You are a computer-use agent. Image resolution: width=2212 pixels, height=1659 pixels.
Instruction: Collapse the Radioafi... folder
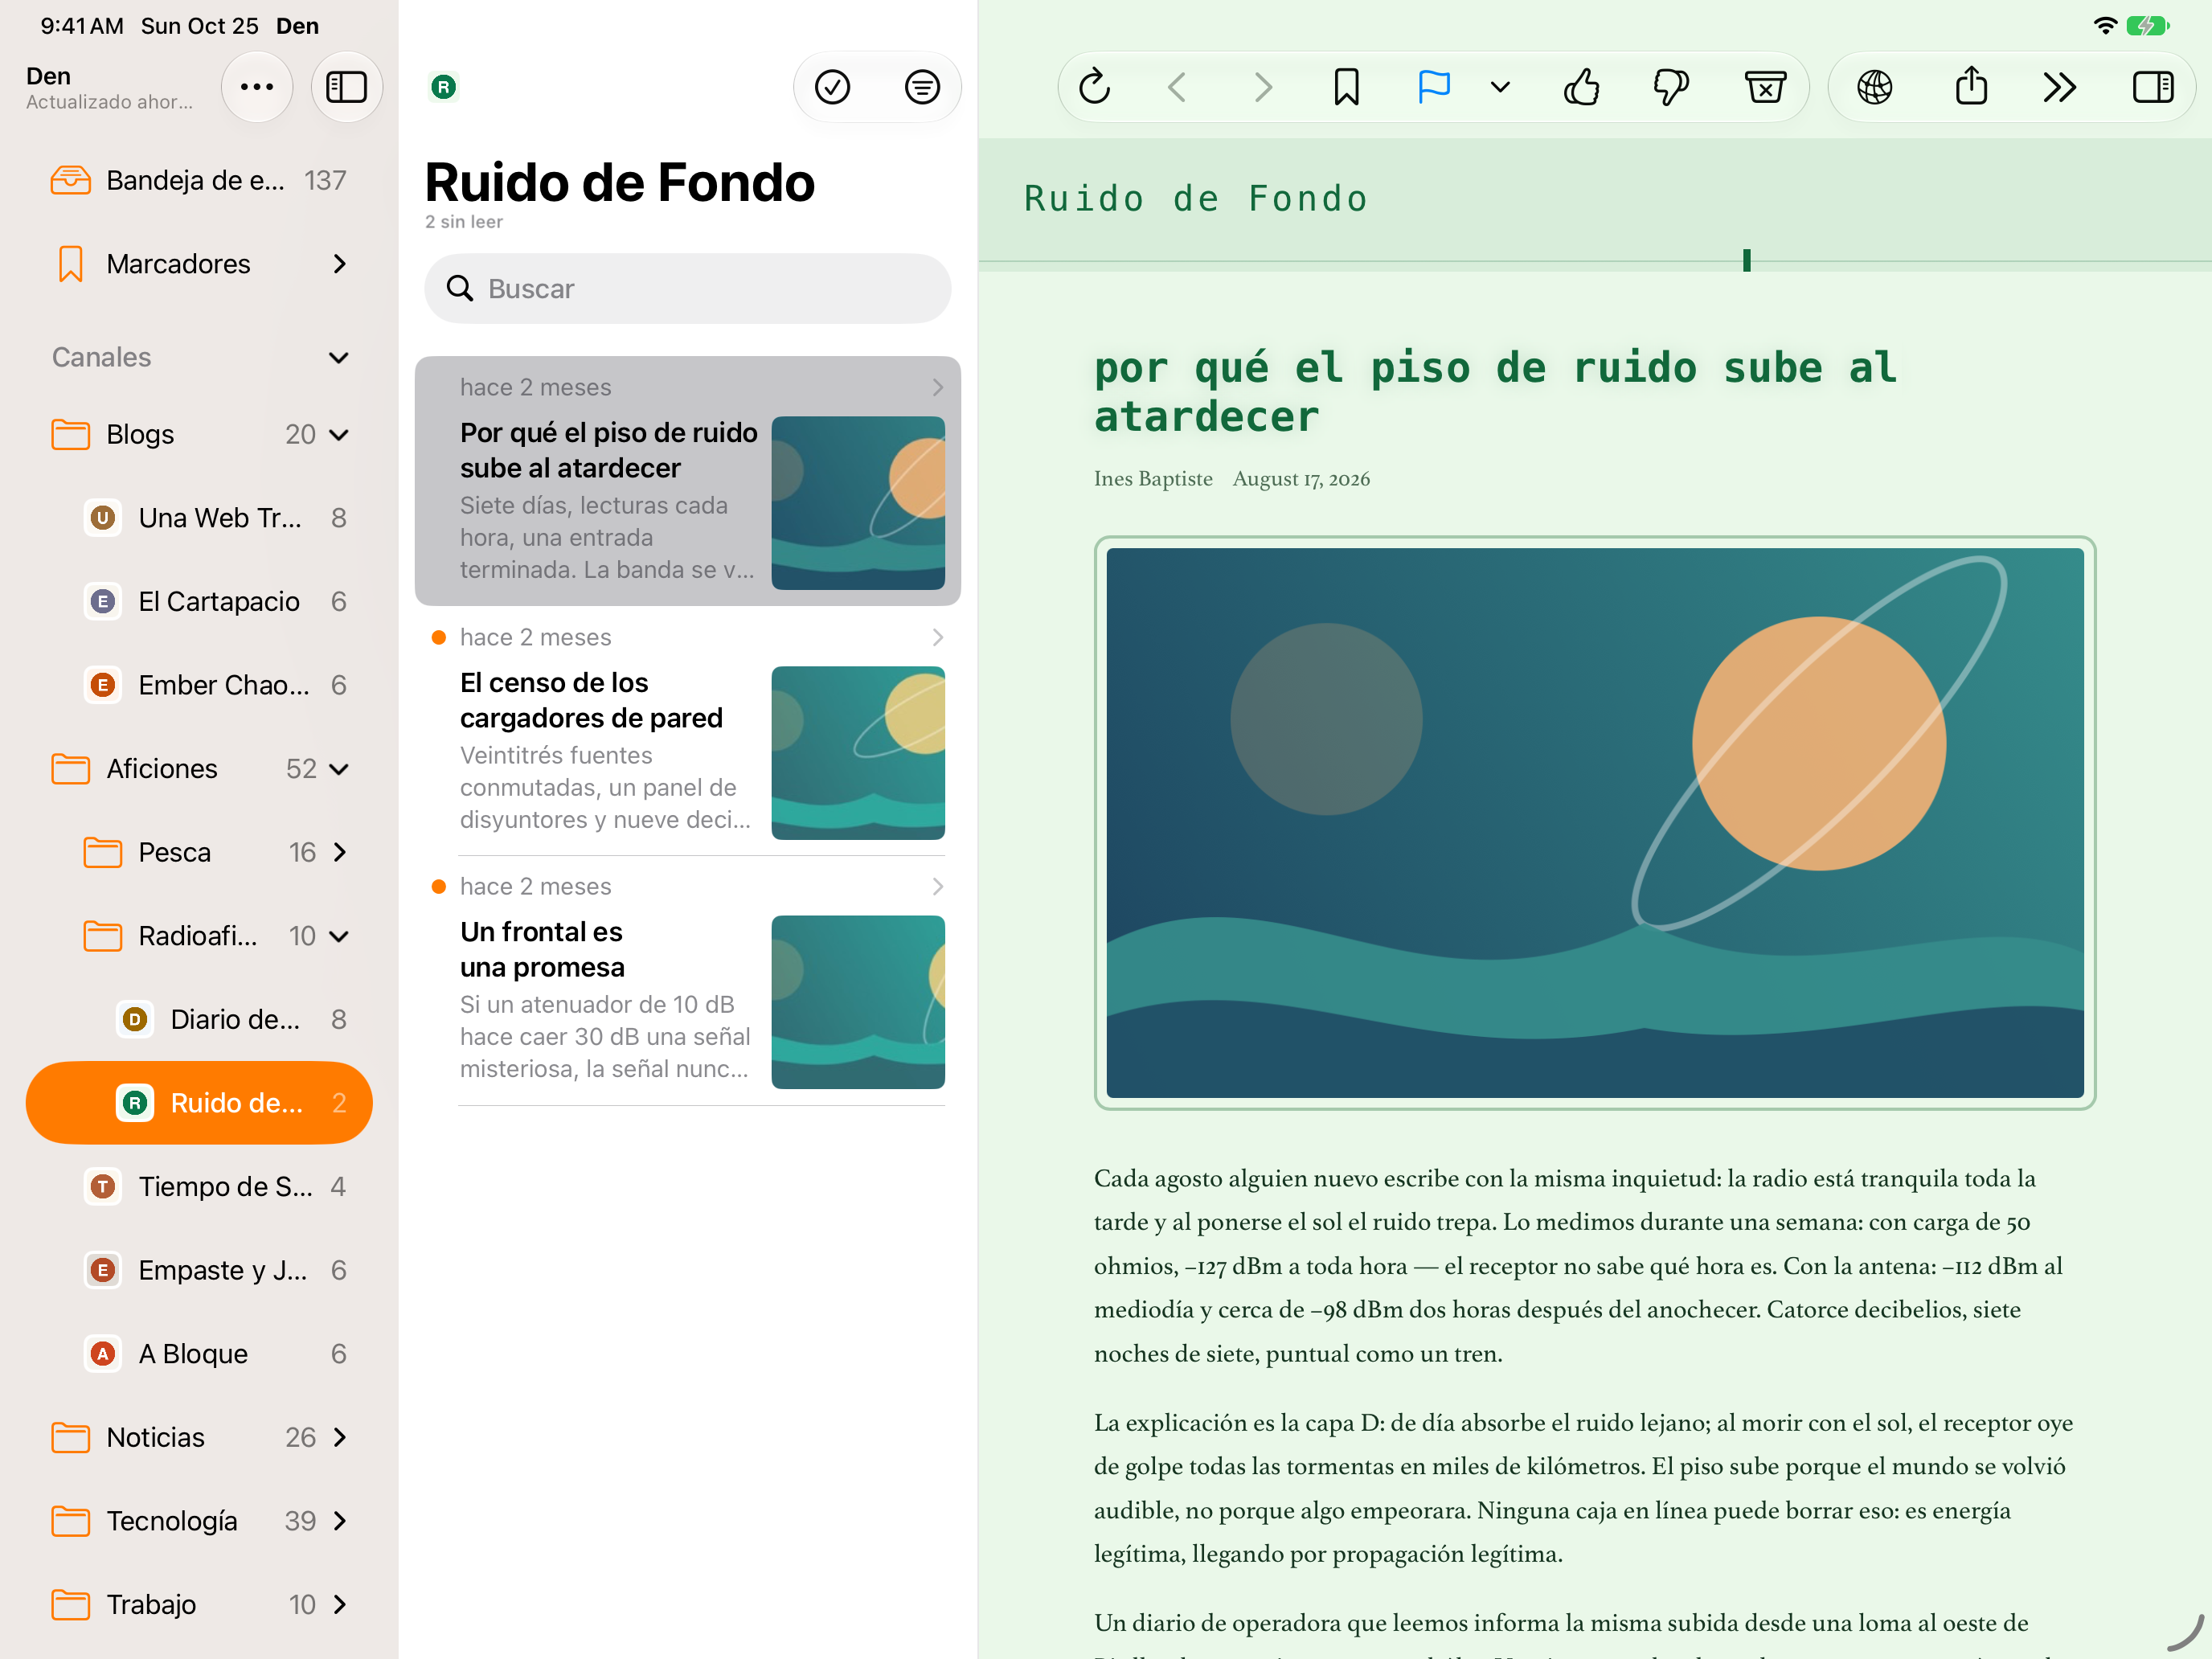click(x=340, y=936)
